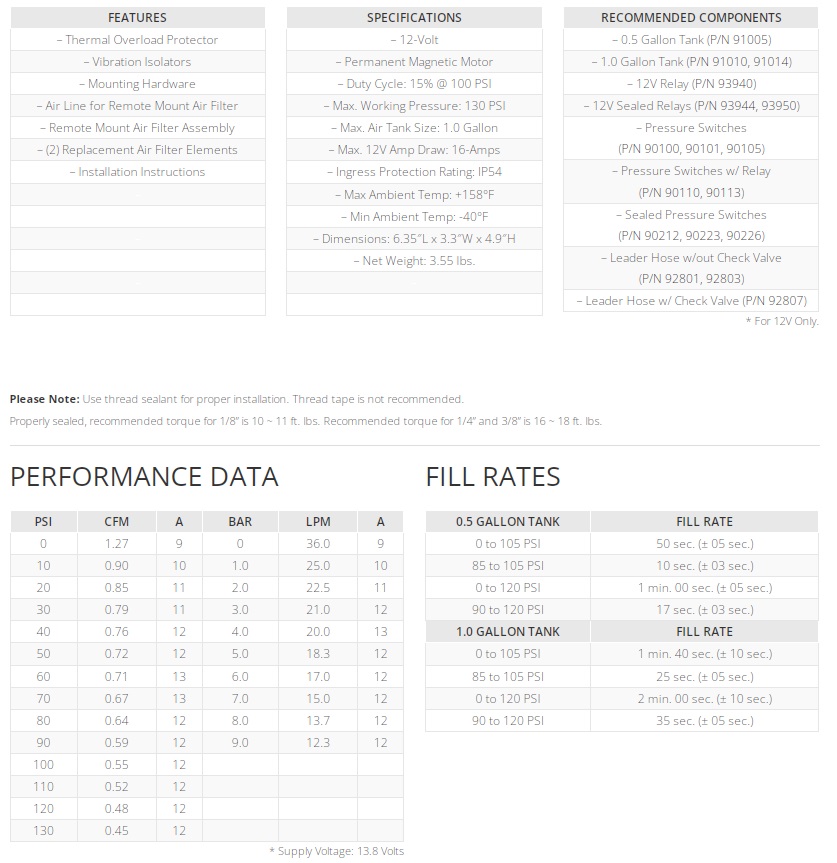Click the FILL RATES heading
This screenshot has width=837, height=863.
(492, 477)
